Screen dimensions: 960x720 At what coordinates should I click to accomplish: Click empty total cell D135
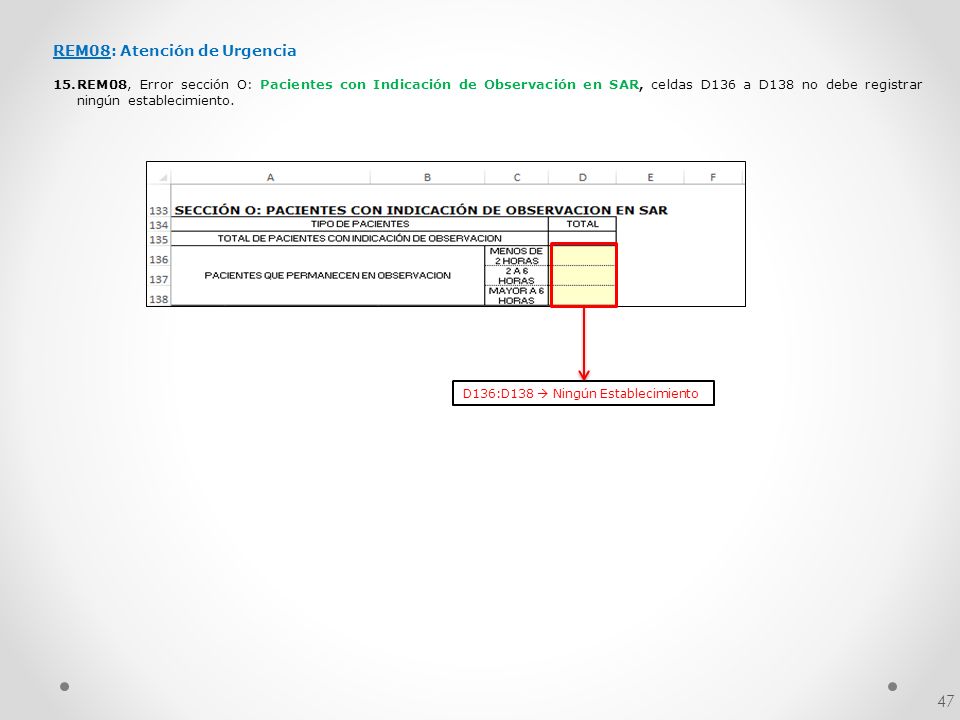pos(582,238)
